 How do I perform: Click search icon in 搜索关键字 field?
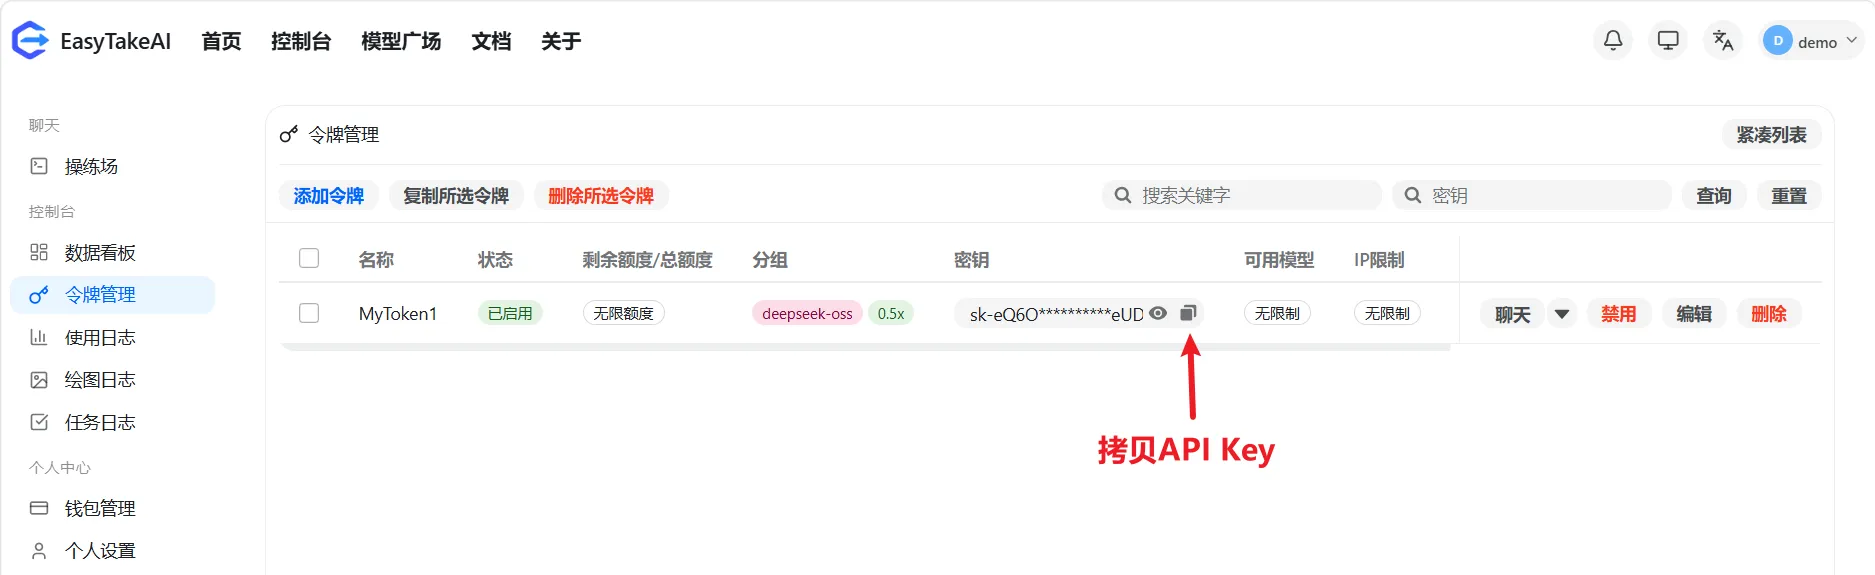pyautogui.click(x=1123, y=195)
